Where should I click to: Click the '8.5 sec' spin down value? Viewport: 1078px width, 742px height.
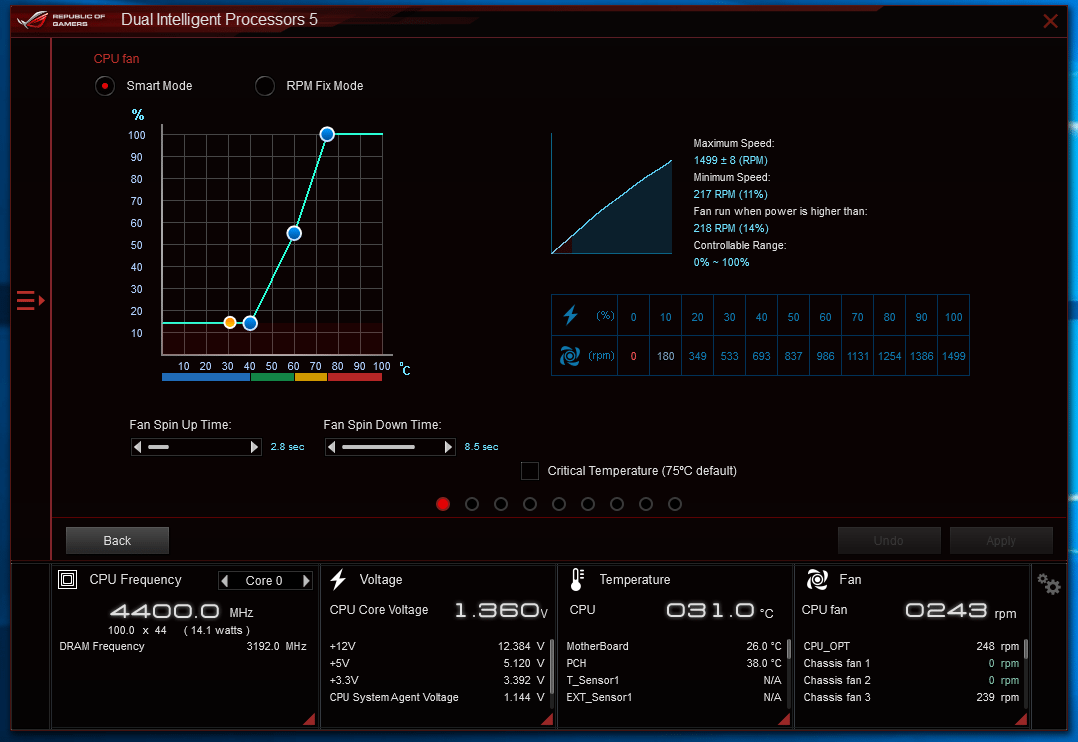pos(481,447)
